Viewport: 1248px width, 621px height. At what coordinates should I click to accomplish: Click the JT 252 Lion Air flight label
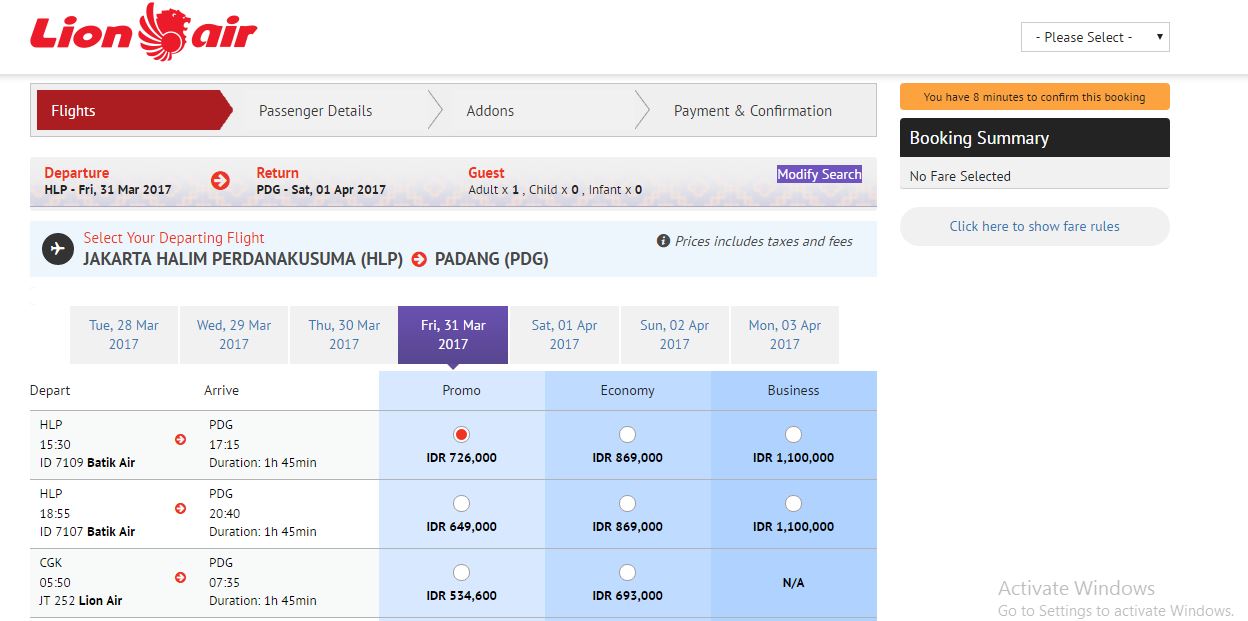pos(81,601)
